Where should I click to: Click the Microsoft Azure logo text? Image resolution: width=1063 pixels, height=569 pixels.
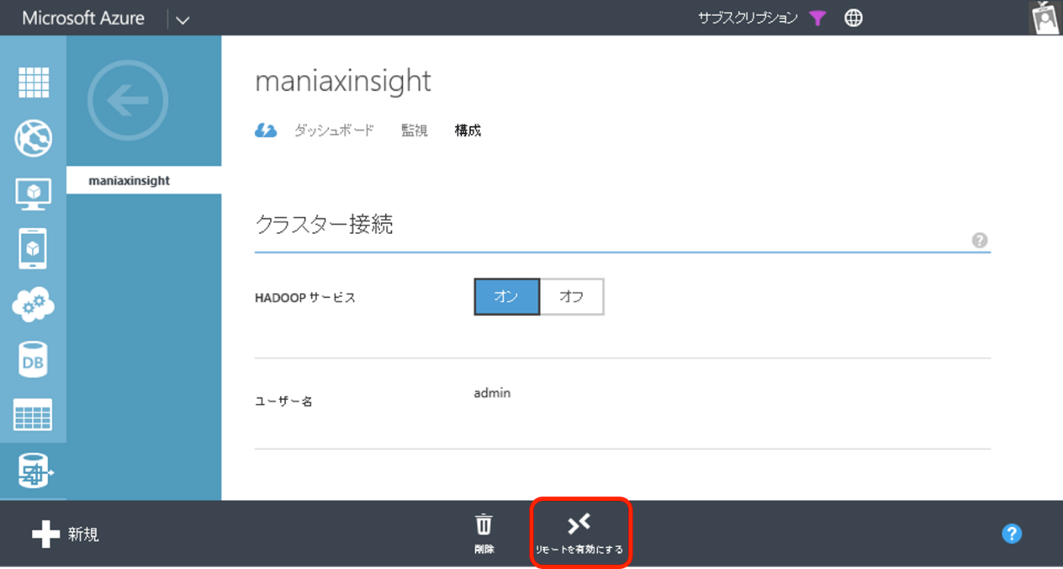coord(83,18)
